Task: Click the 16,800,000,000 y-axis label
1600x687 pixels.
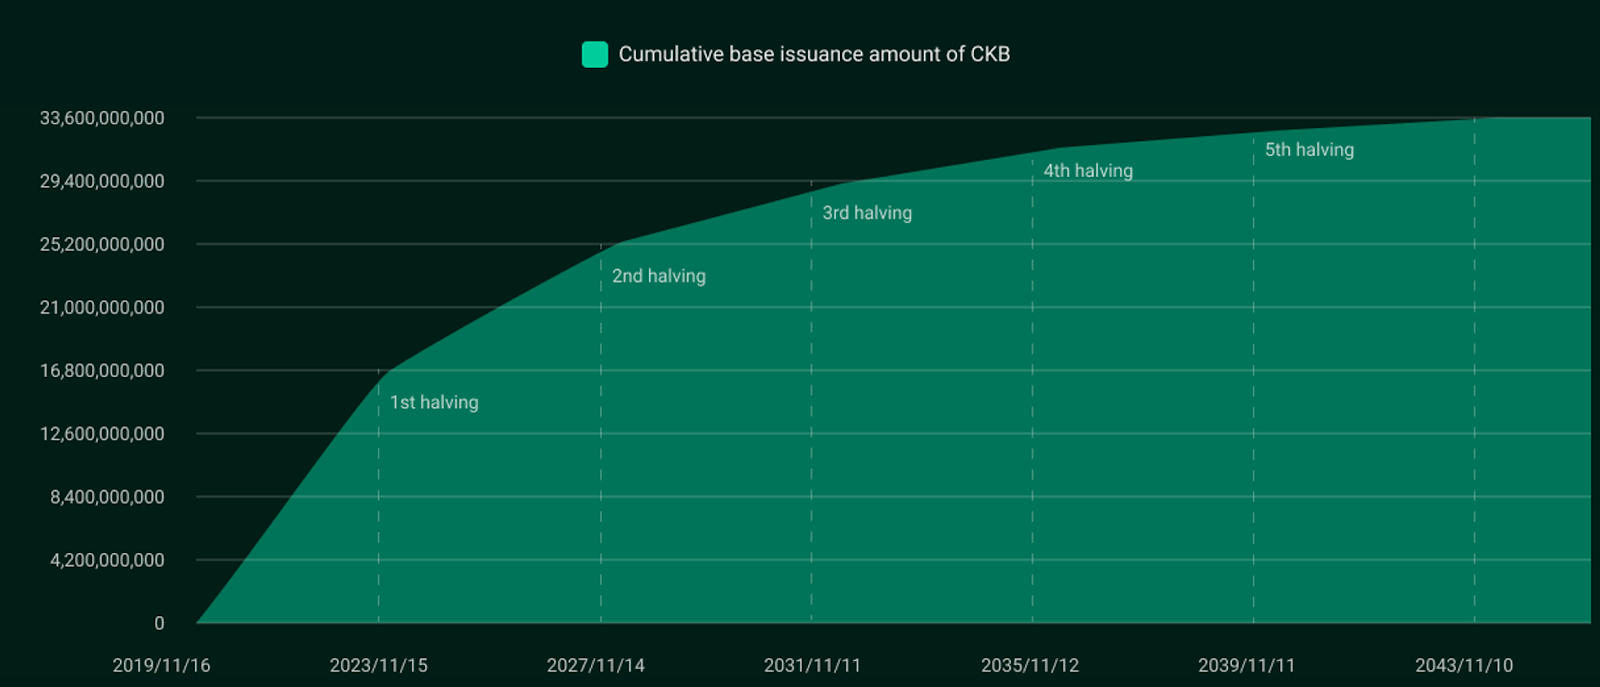Action: [x=102, y=371]
